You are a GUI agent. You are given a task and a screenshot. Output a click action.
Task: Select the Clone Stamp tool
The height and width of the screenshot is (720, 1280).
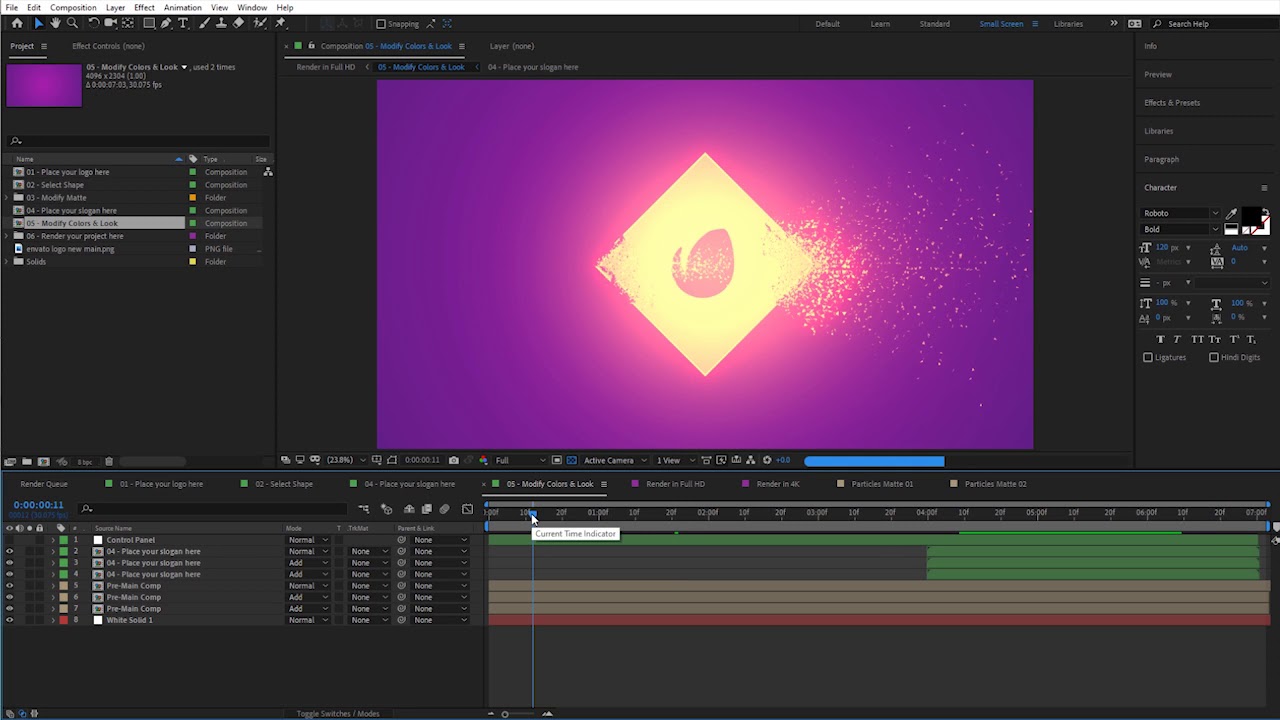pyautogui.click(x=222, y=23)
